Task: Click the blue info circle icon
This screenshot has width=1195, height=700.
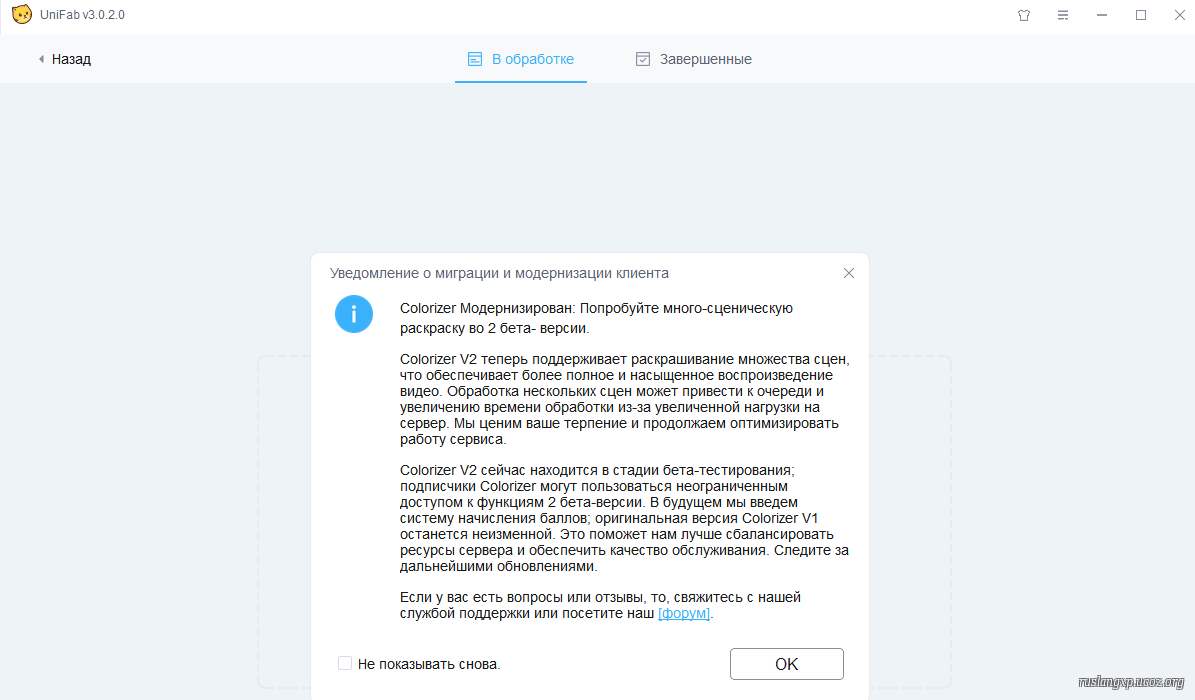Action: pos(354,314)
